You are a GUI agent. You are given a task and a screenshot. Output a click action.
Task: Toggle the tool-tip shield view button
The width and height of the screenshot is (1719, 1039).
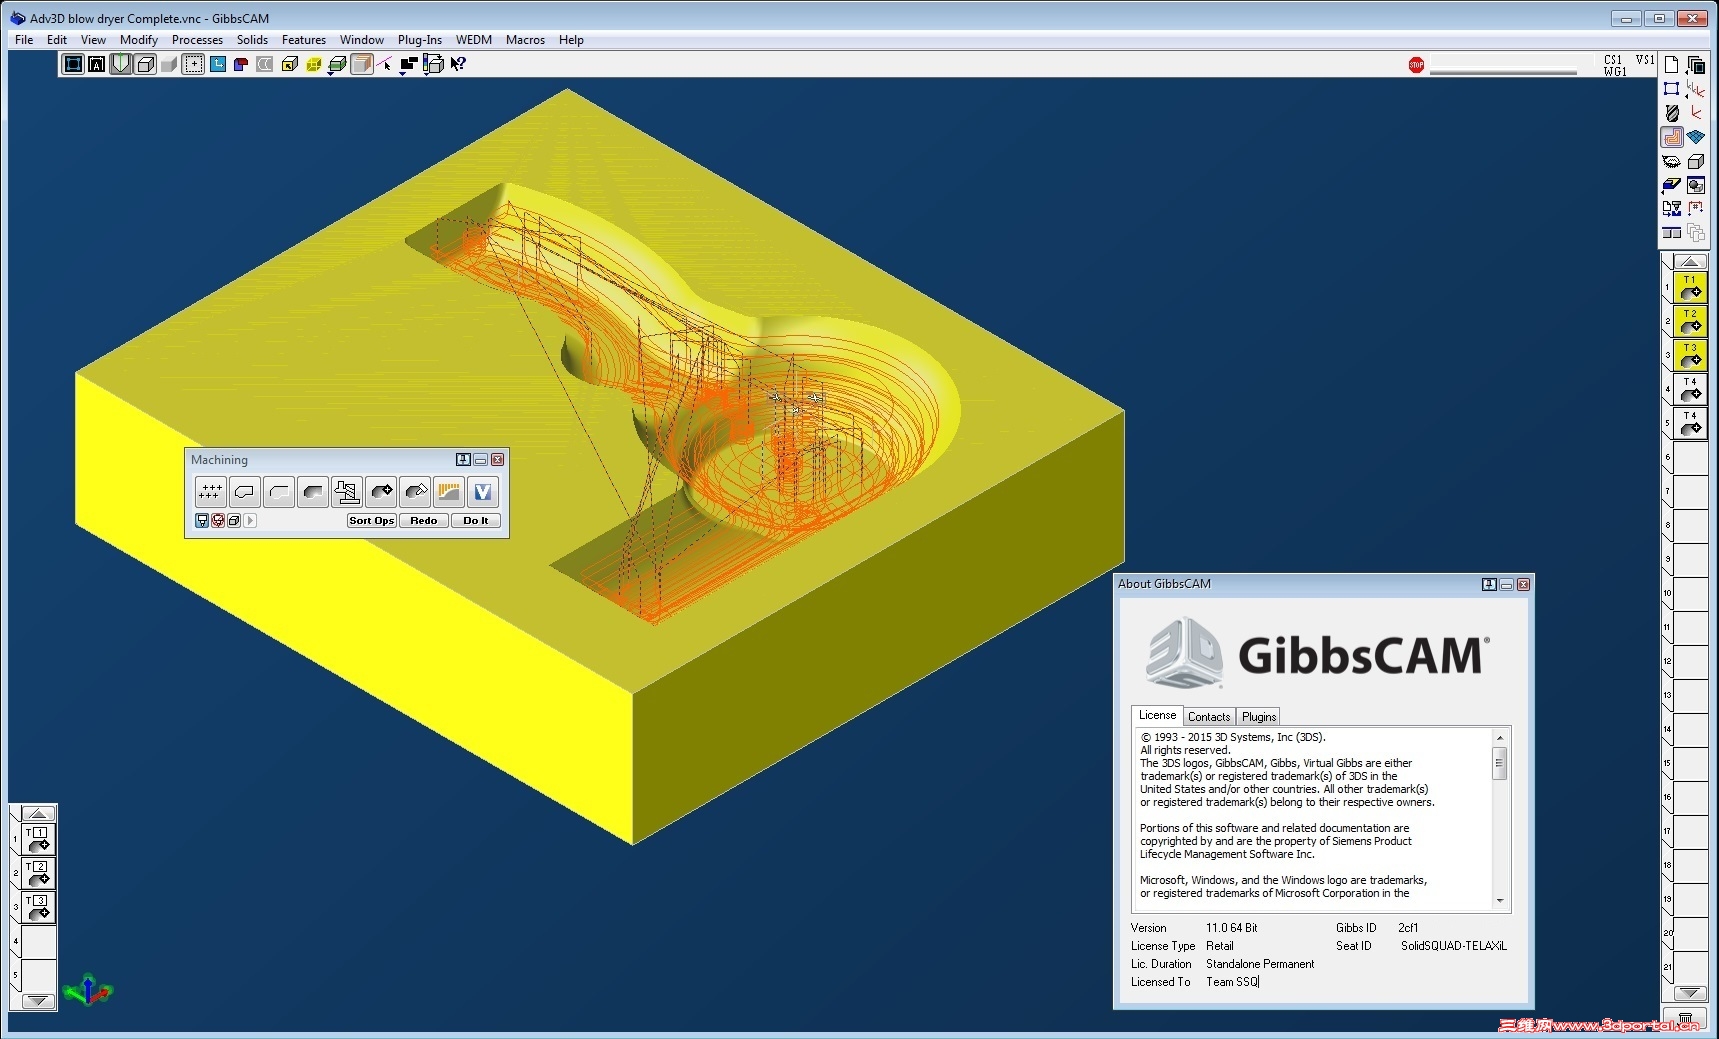pyautogui.click(x=121, y=64)
